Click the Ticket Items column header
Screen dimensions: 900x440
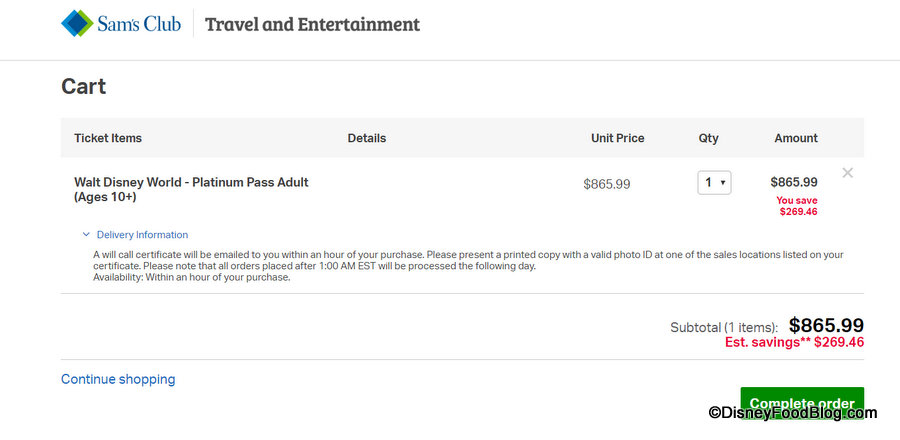pyautogui.click(x=108, y=138)
